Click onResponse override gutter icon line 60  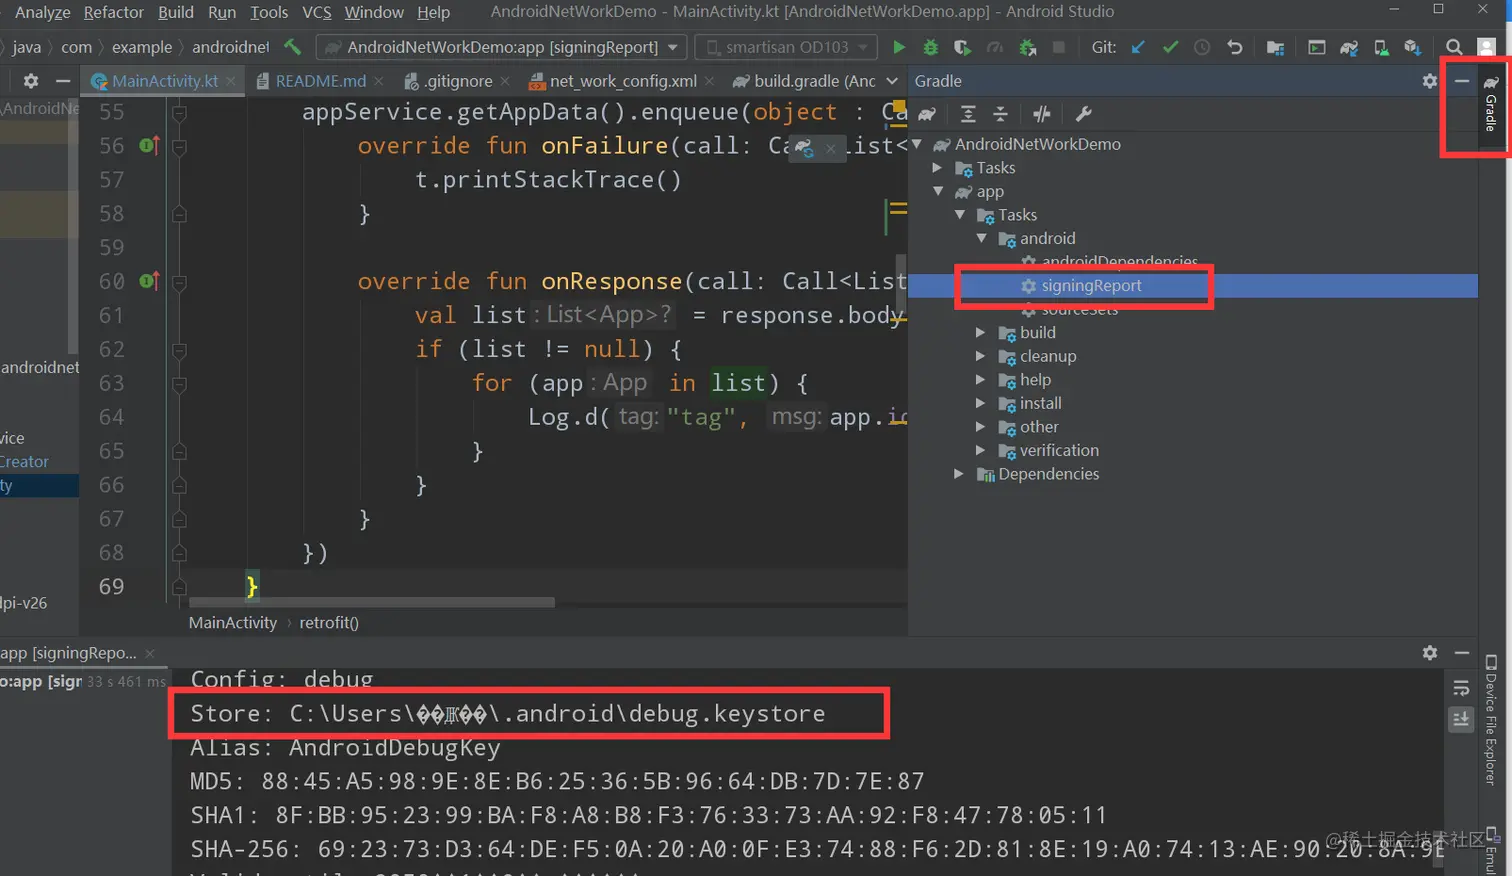click(x=149, y=281)
